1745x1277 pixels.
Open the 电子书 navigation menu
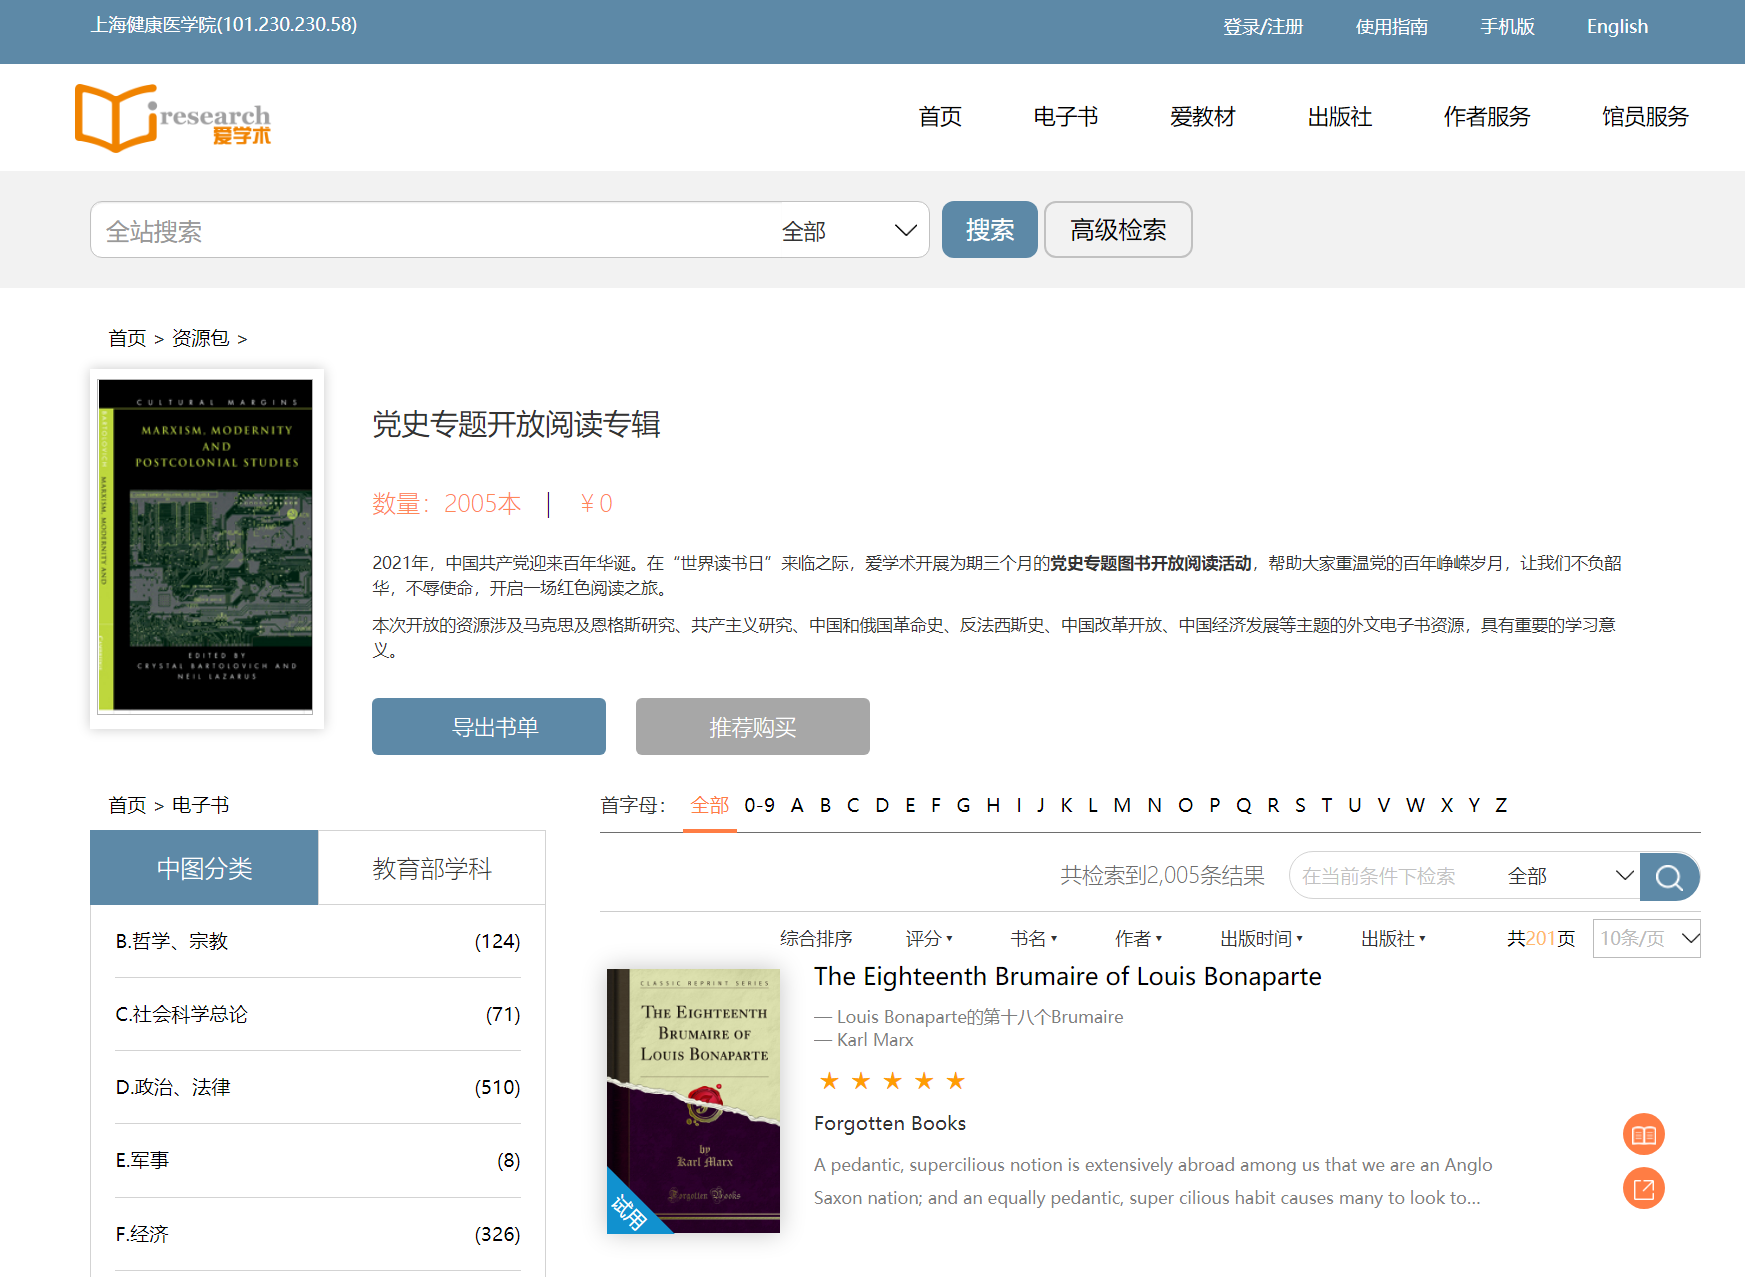pyautogui.click(x=1065, y=117)
